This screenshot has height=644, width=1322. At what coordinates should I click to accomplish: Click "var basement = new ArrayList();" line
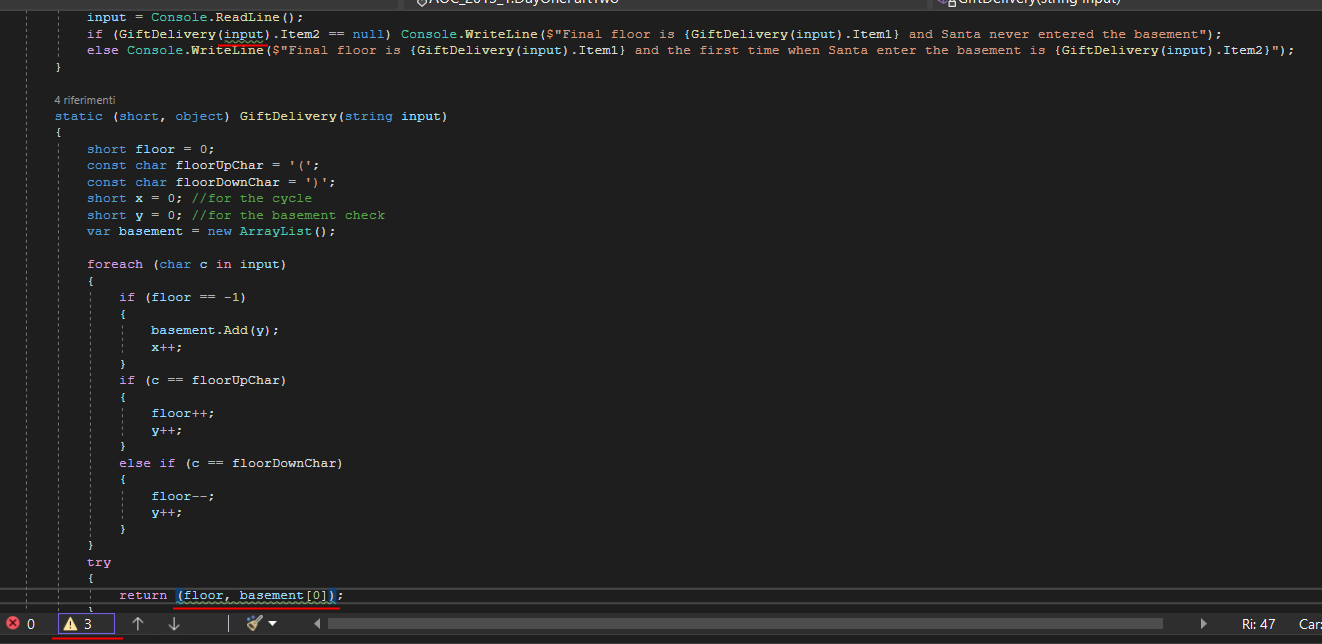[x=211, y=231]
